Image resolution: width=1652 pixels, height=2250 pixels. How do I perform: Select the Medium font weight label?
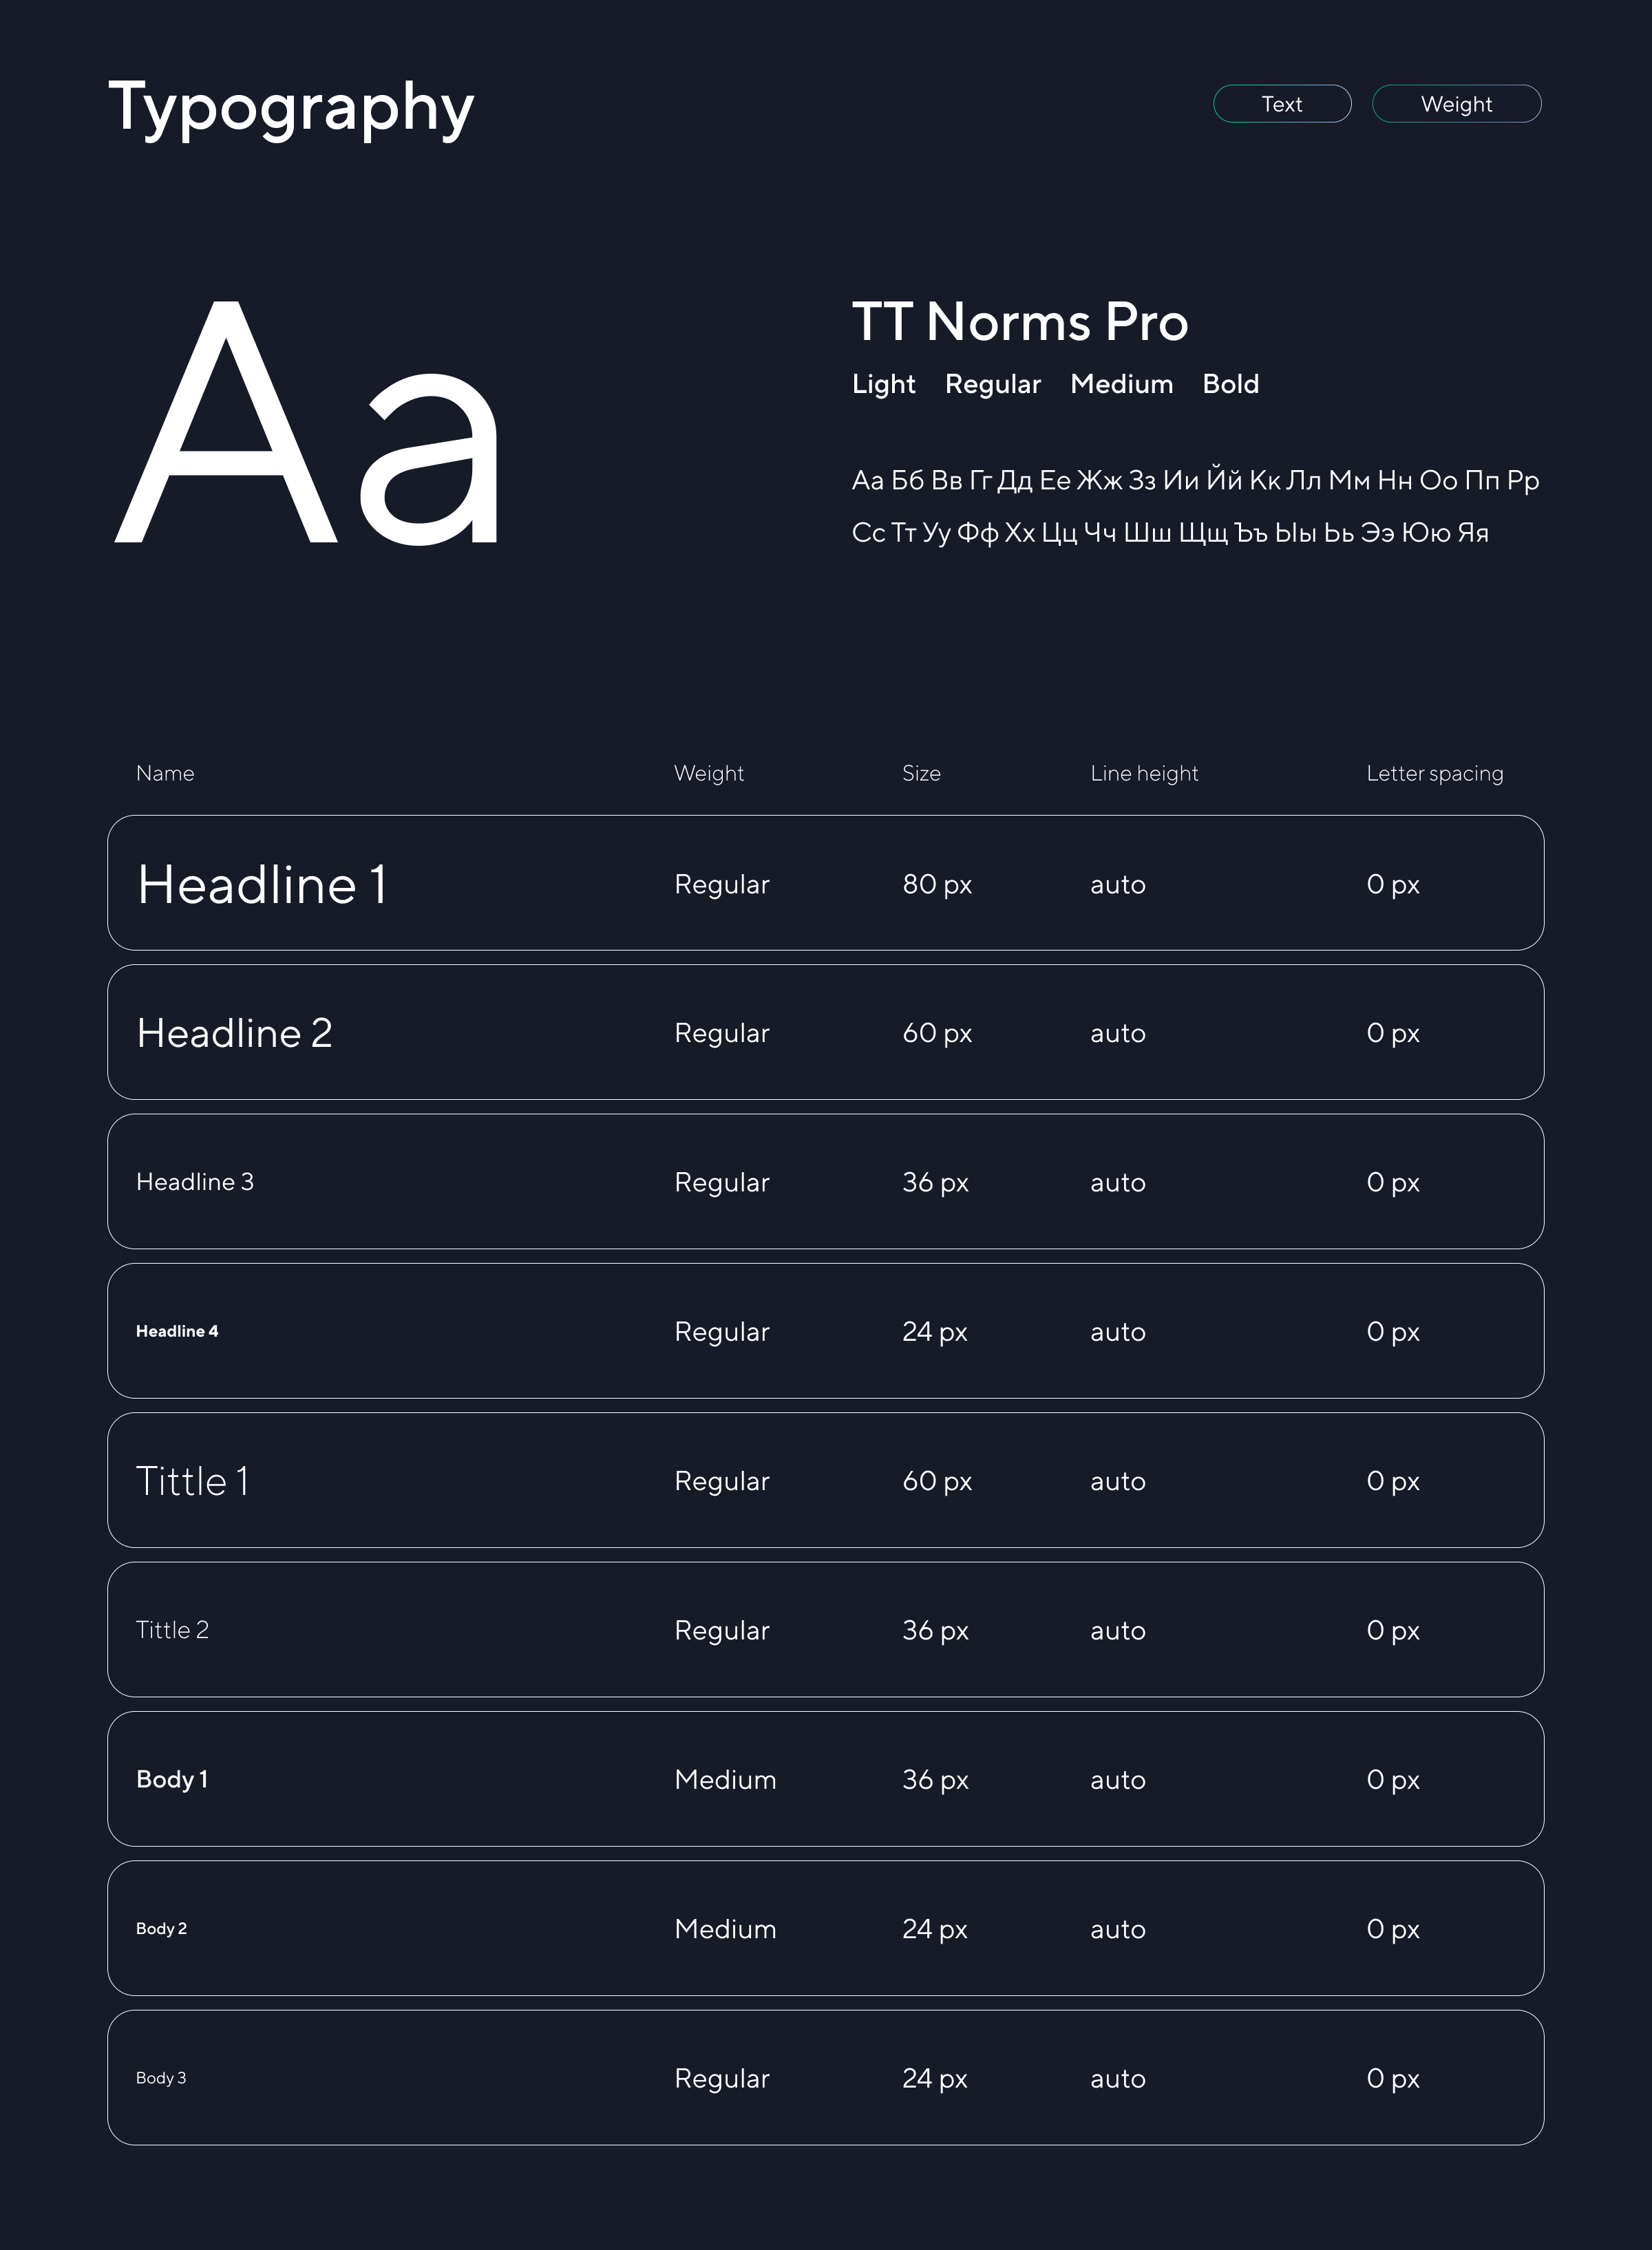1121,384
